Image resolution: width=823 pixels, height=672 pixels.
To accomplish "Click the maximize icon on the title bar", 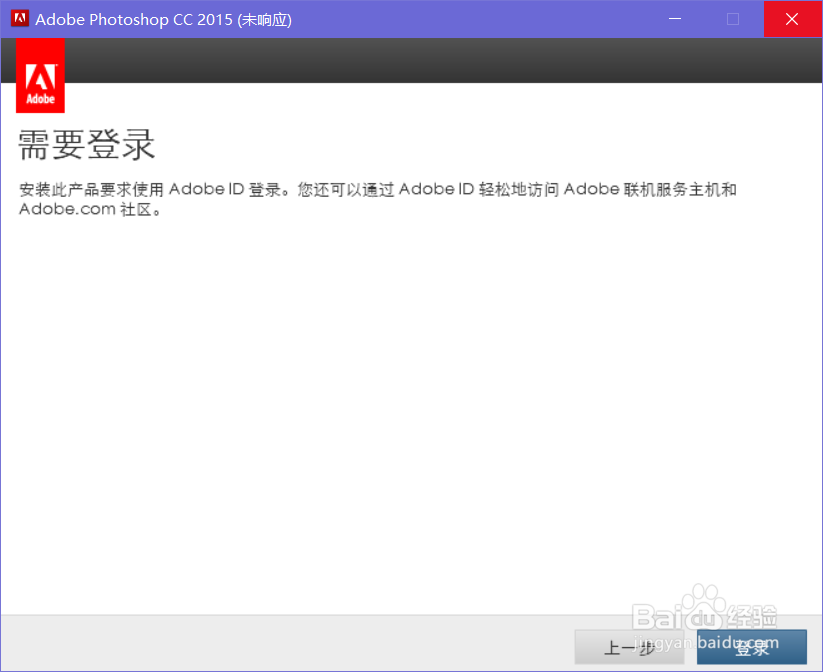I will click(733, 19).
